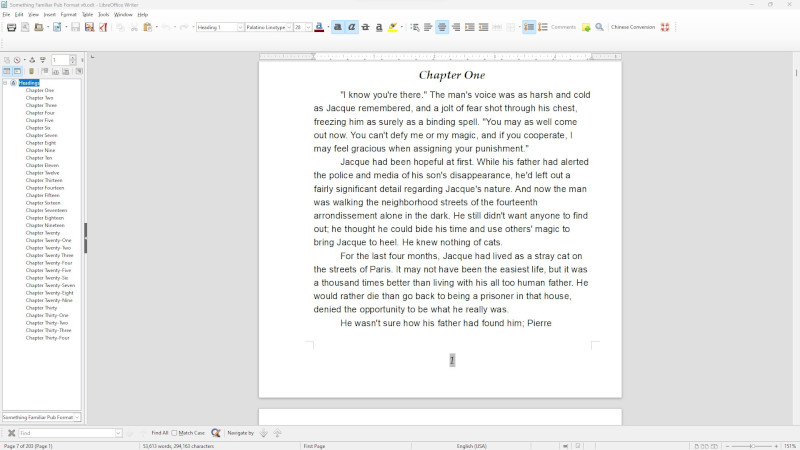Enable the Match Case checkbox
Screen dimensions: 800x450
[174, 433]
